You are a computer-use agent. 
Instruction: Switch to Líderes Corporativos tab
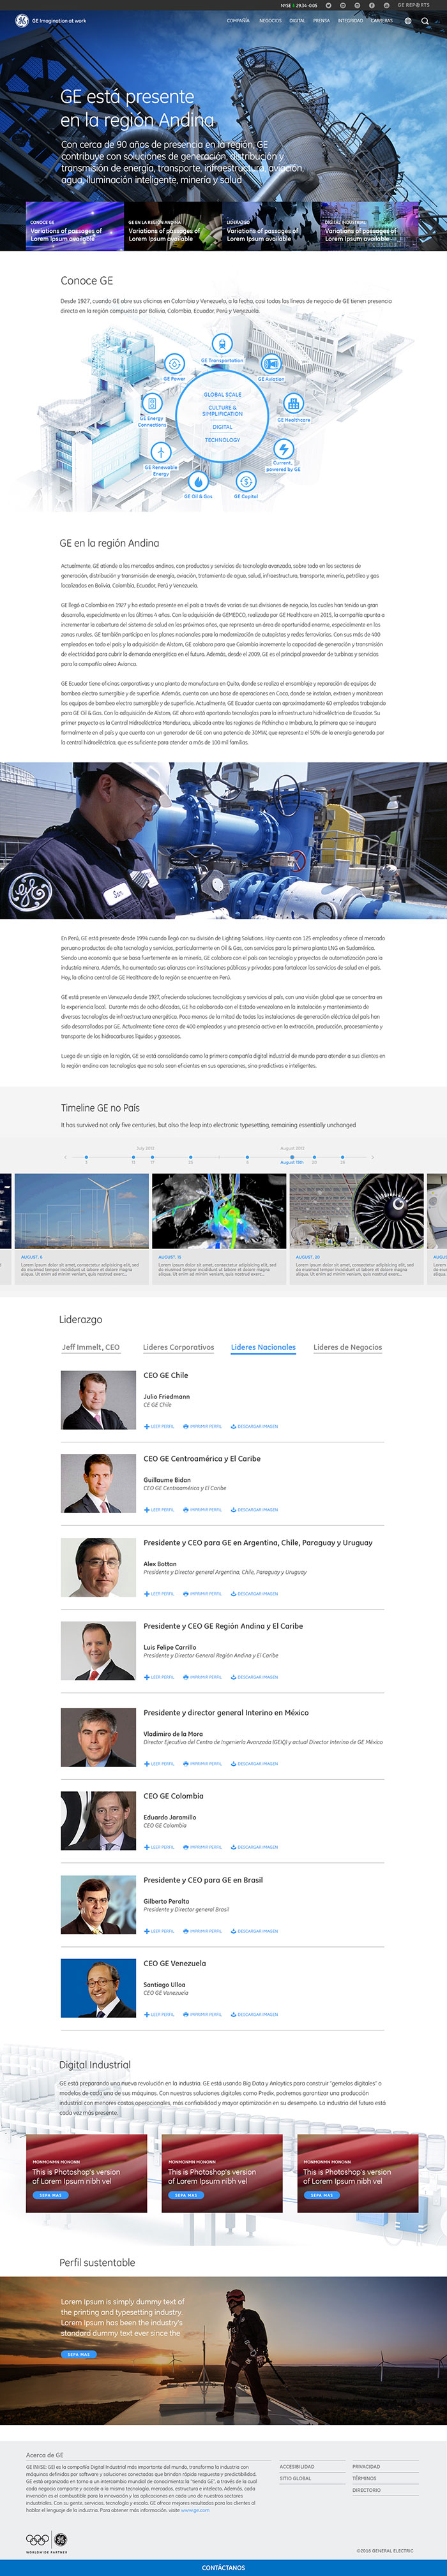pos(179,1347)
